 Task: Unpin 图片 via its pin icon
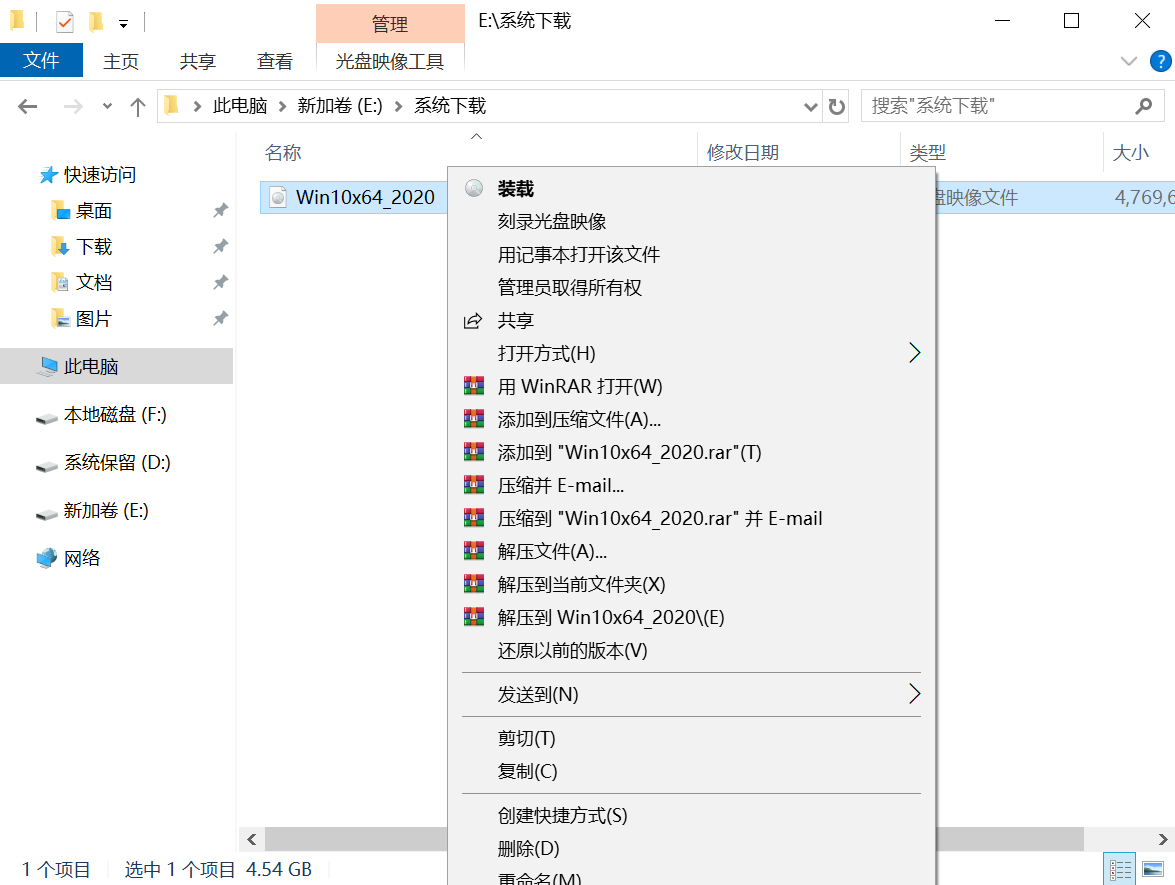(x=220, y=318)
